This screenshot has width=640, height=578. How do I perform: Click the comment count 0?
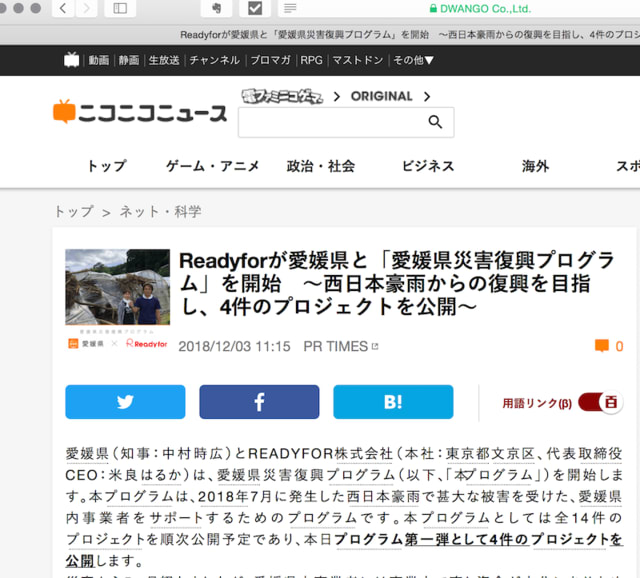619,347
